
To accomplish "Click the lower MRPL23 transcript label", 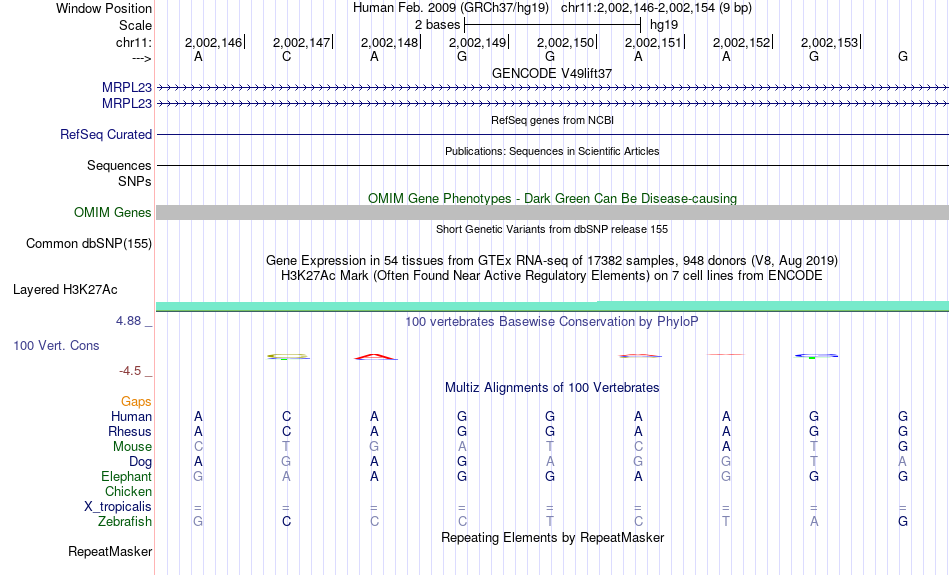I will tap(127, 104).
